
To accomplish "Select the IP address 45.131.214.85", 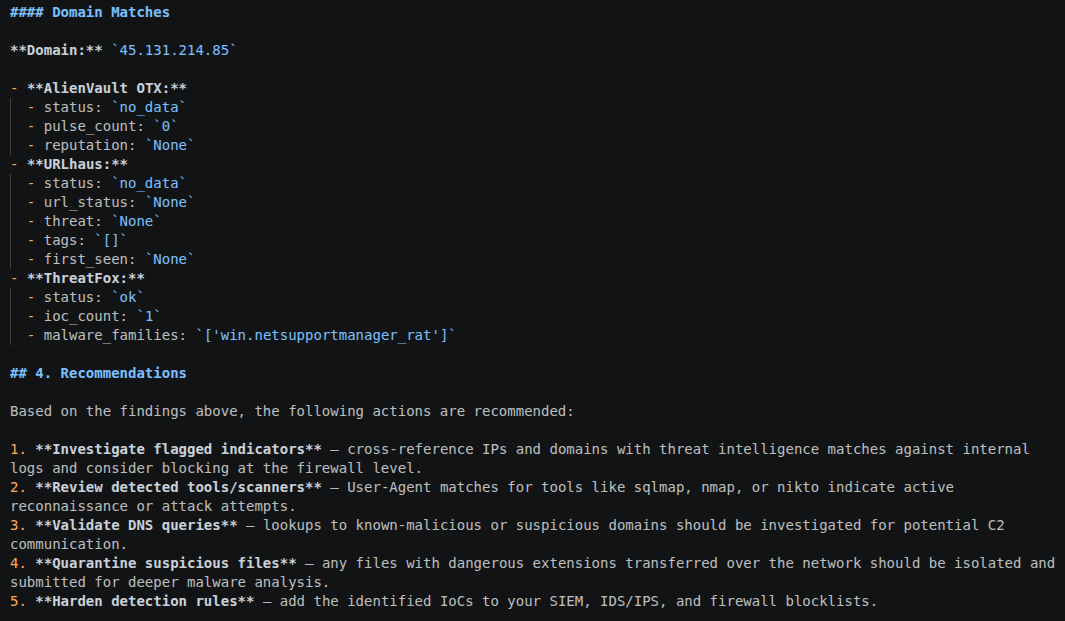I will click(174, 50).
